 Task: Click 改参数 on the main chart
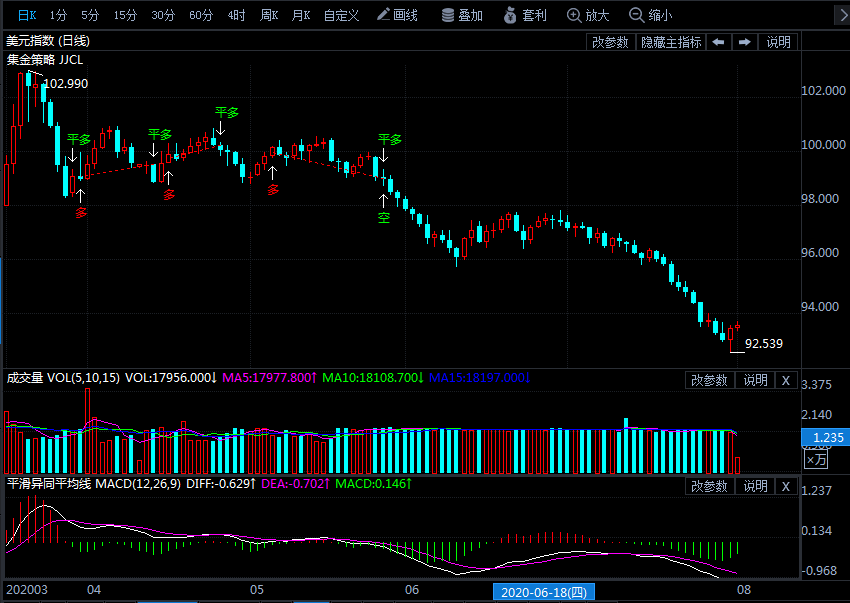(x=610, y=42)
